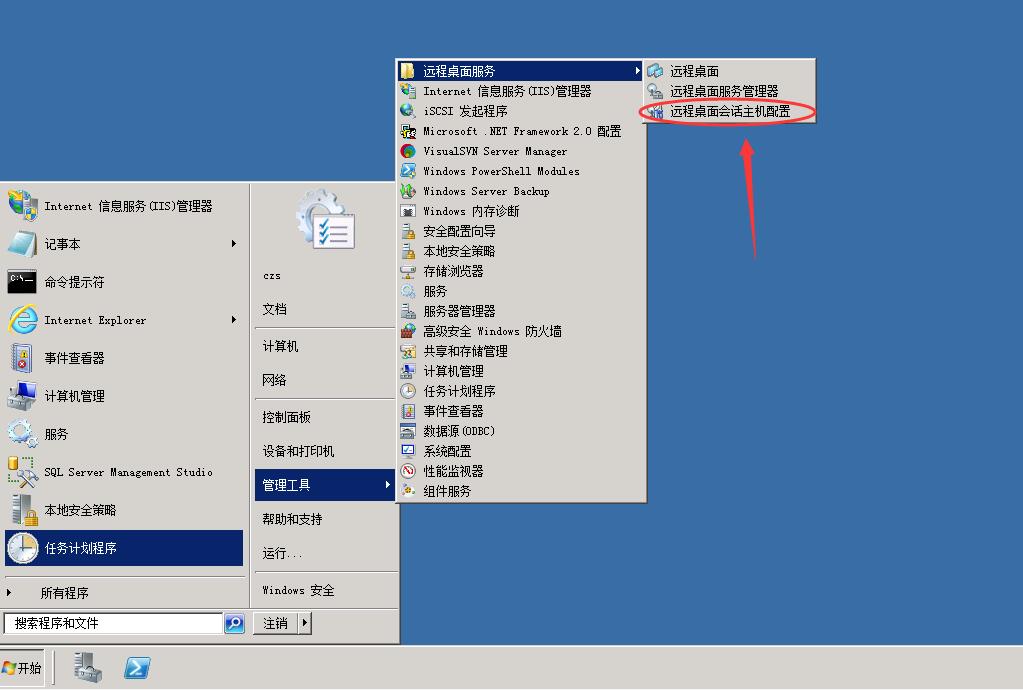Open 共享和存储管理 icon
This screenshot has height=690, width=1023.
(408, 352)
